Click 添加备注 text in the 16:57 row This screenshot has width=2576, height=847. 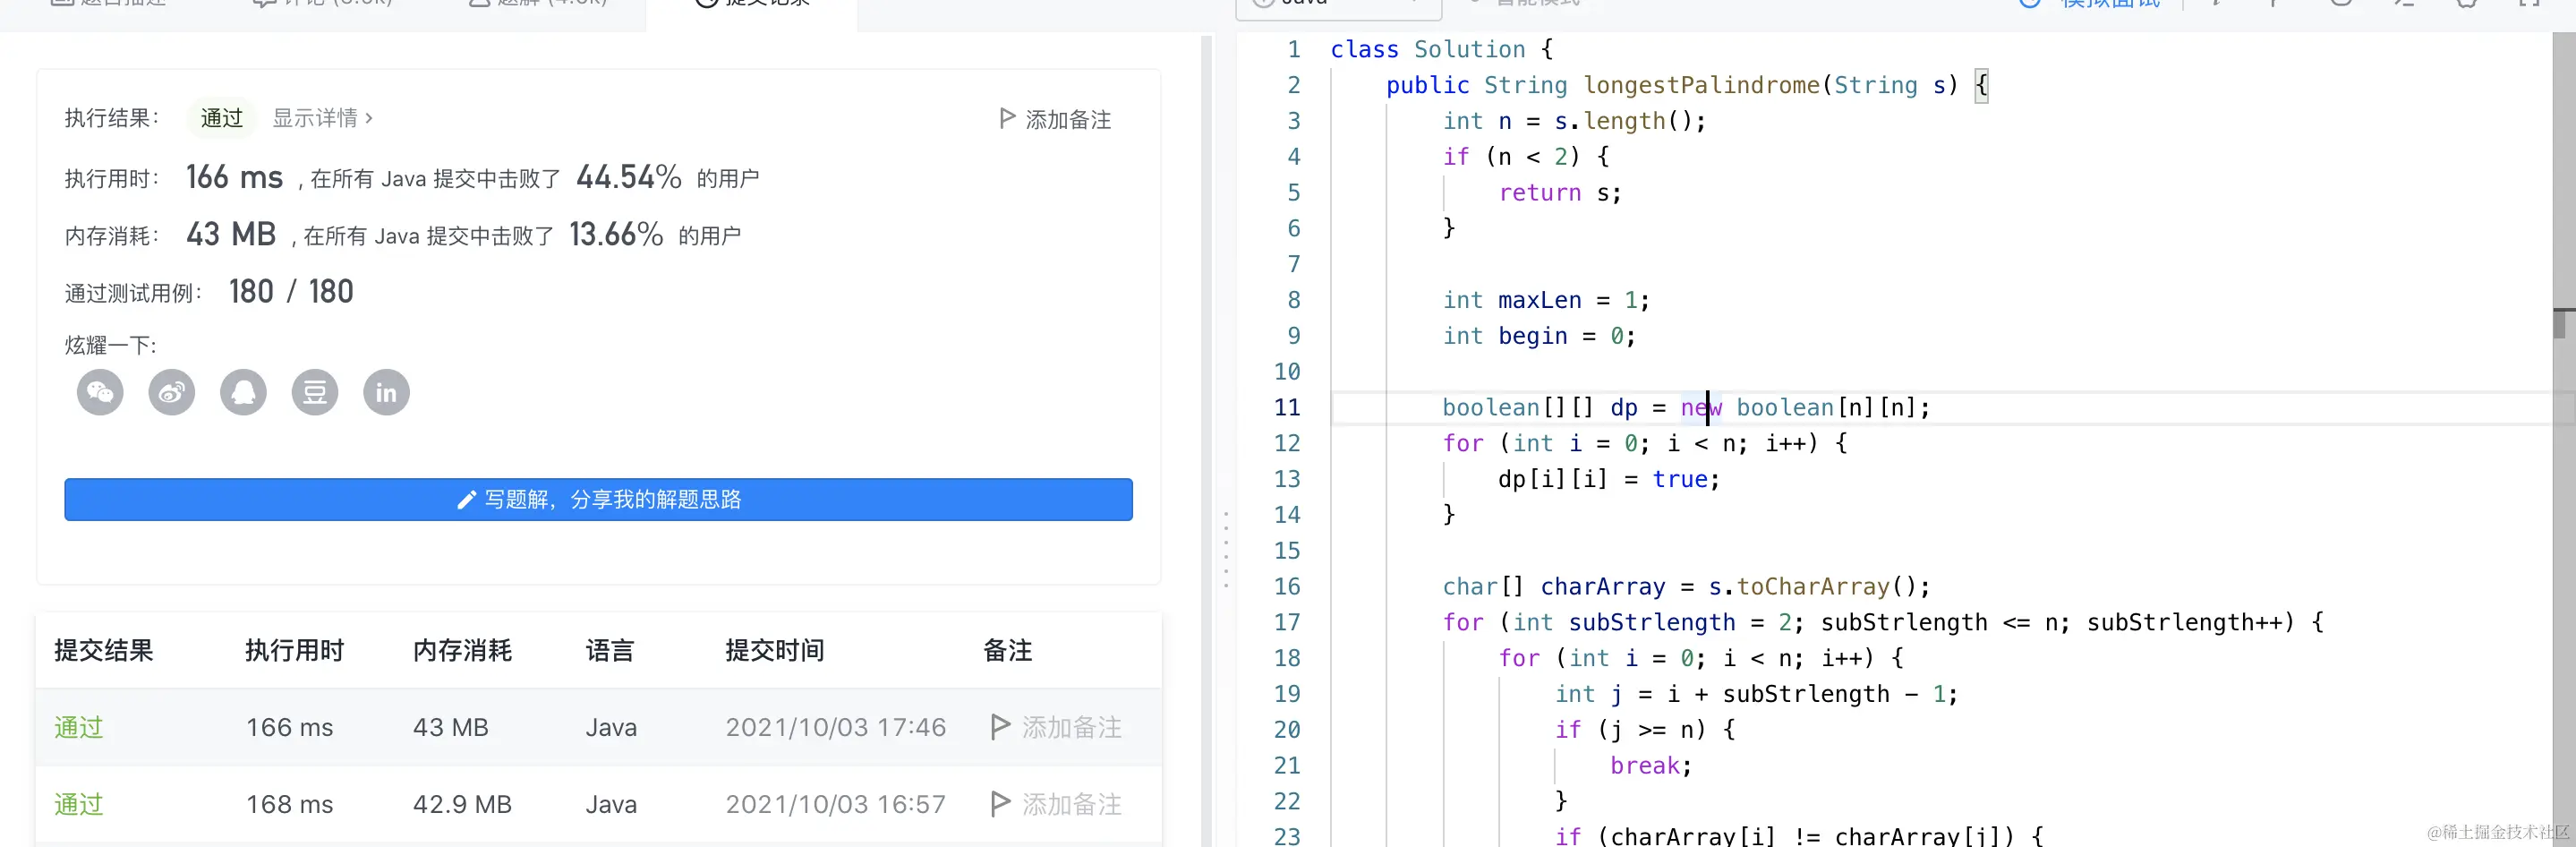[1072, 804]
